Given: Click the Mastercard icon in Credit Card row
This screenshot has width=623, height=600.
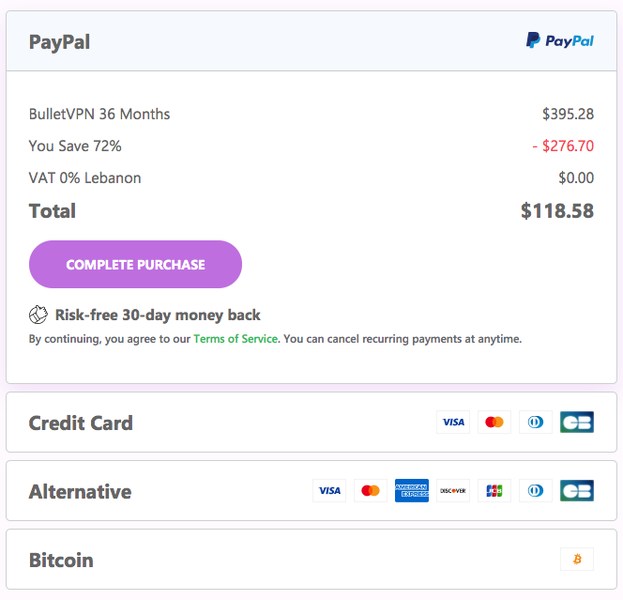Looking at the screenshot, I should tap(494, 422).
